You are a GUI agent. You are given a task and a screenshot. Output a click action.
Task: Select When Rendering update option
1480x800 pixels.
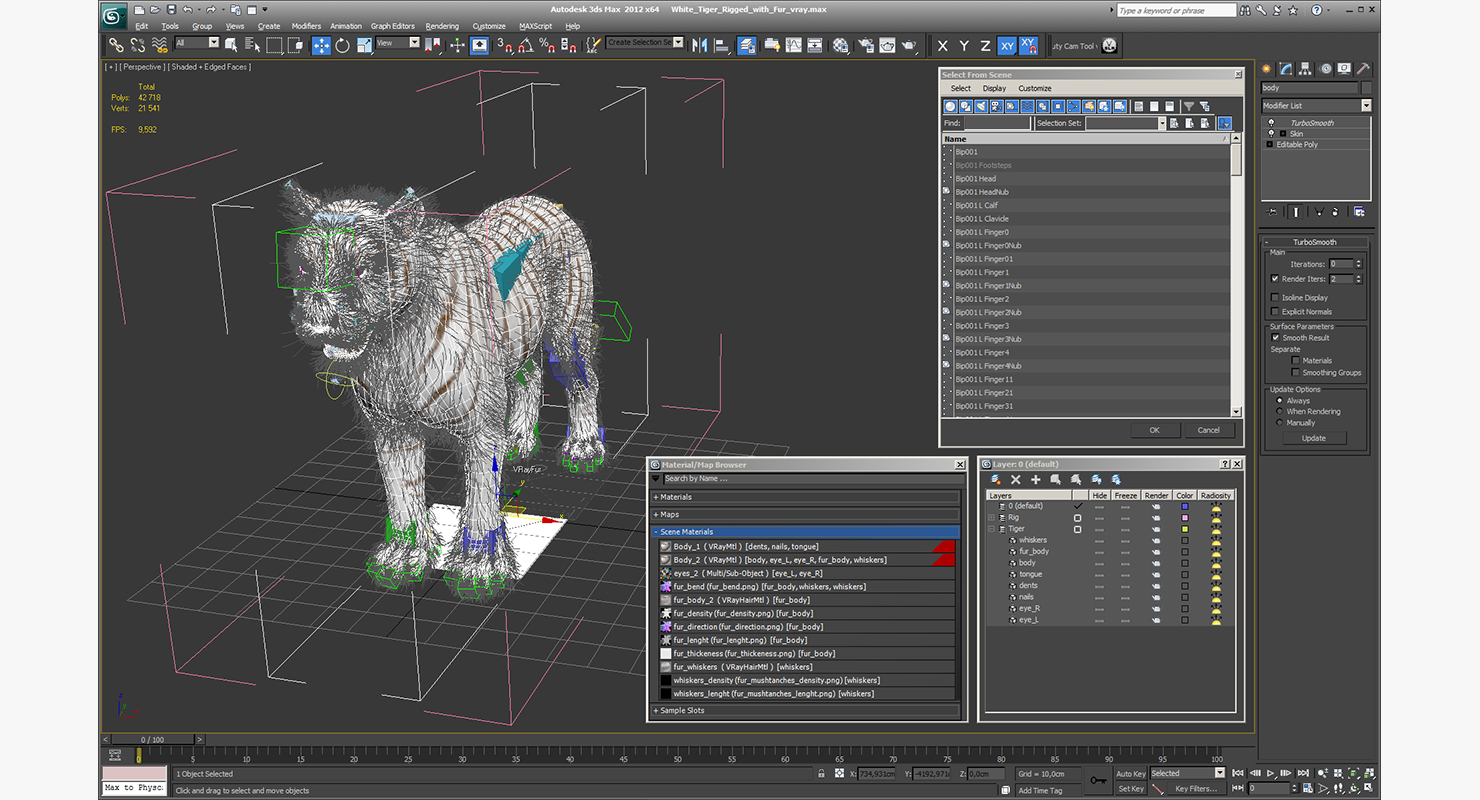[1280, 411]
